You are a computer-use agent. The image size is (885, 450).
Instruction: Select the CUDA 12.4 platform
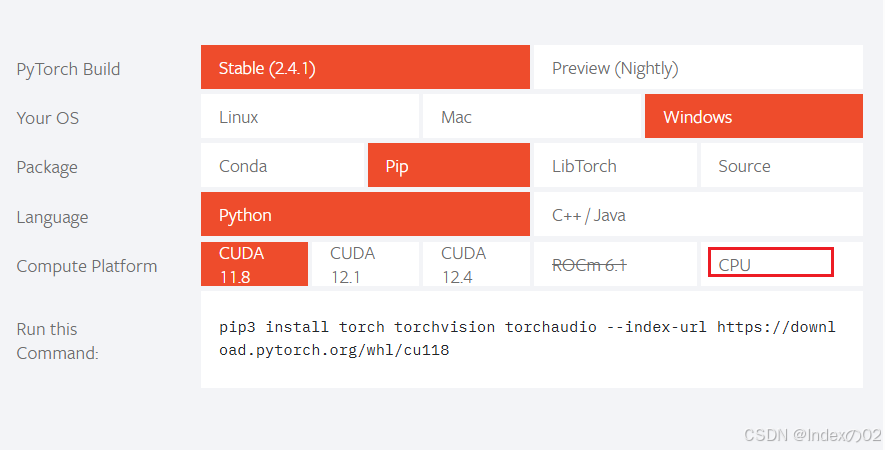476,264
